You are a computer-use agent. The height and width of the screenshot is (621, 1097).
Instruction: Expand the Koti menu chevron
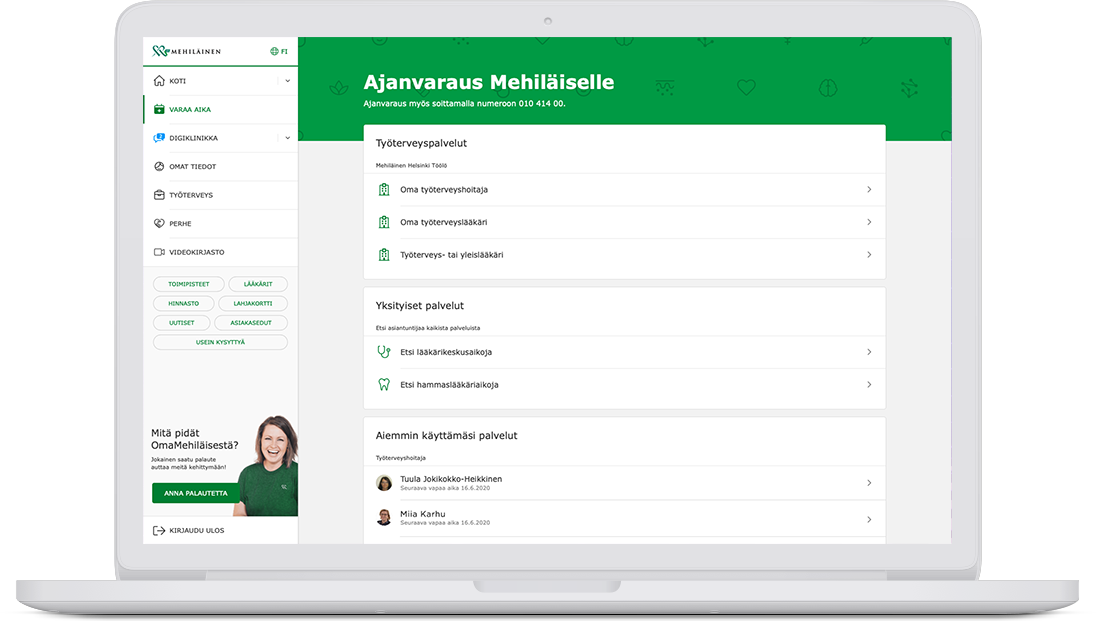tap(288, 81)
